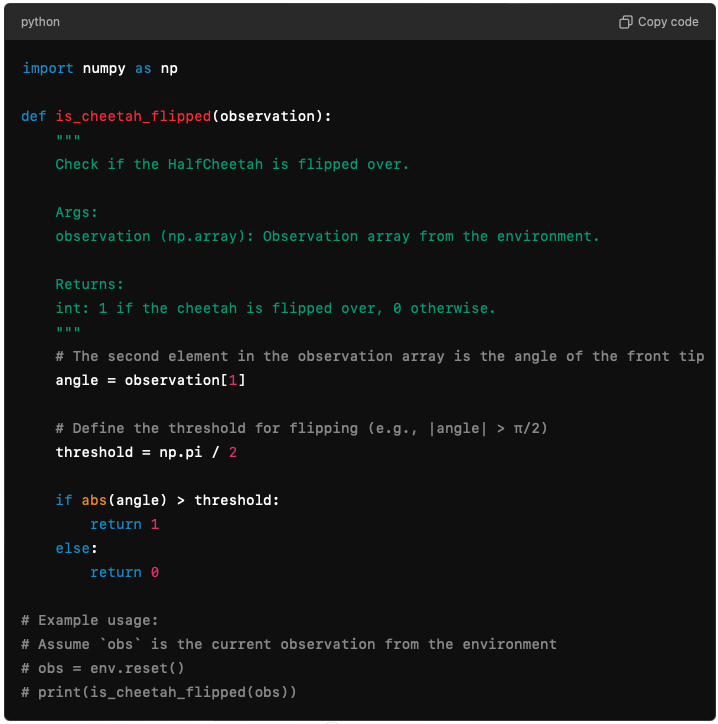This screenshot has width=718, height=724.
Task: Click the "Args:" docstring heading
Action: (x=77, y=212)
